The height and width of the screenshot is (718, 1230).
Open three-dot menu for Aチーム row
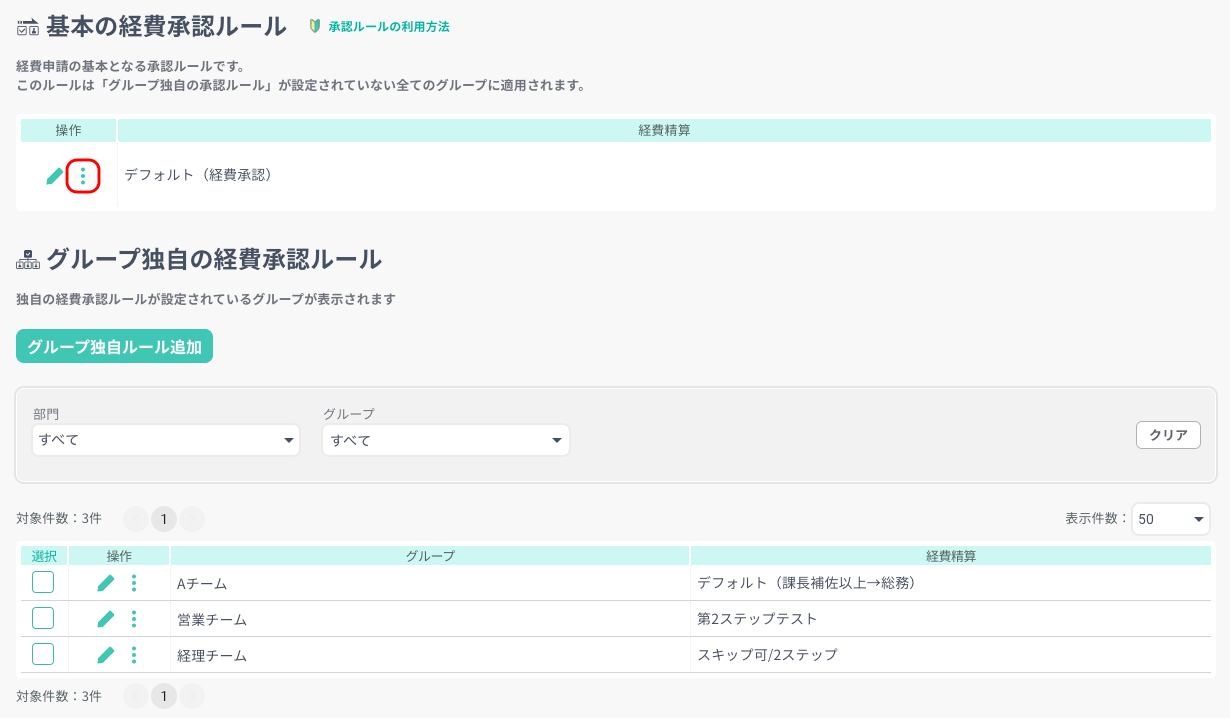click(134, 583)
